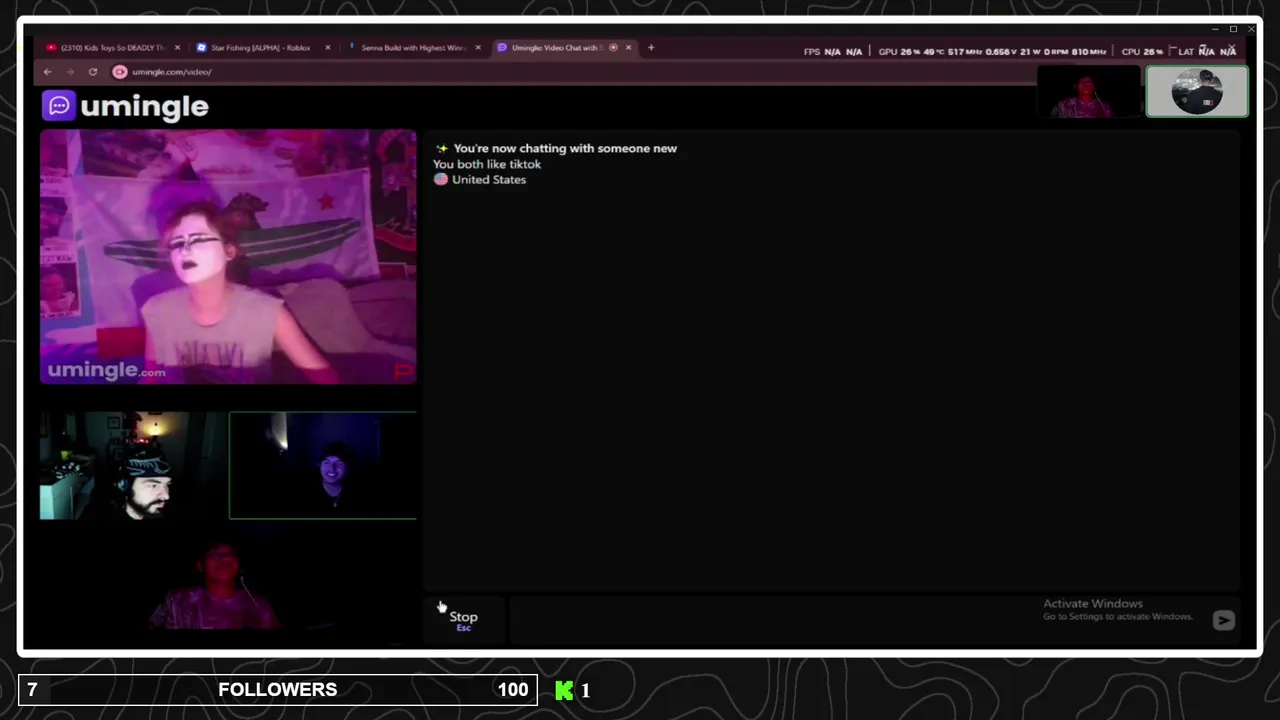Image resolution: width=1280 pixels, height=720 pixels.
Task: Reload the umingle page
Action: click(x=93, y=72)
